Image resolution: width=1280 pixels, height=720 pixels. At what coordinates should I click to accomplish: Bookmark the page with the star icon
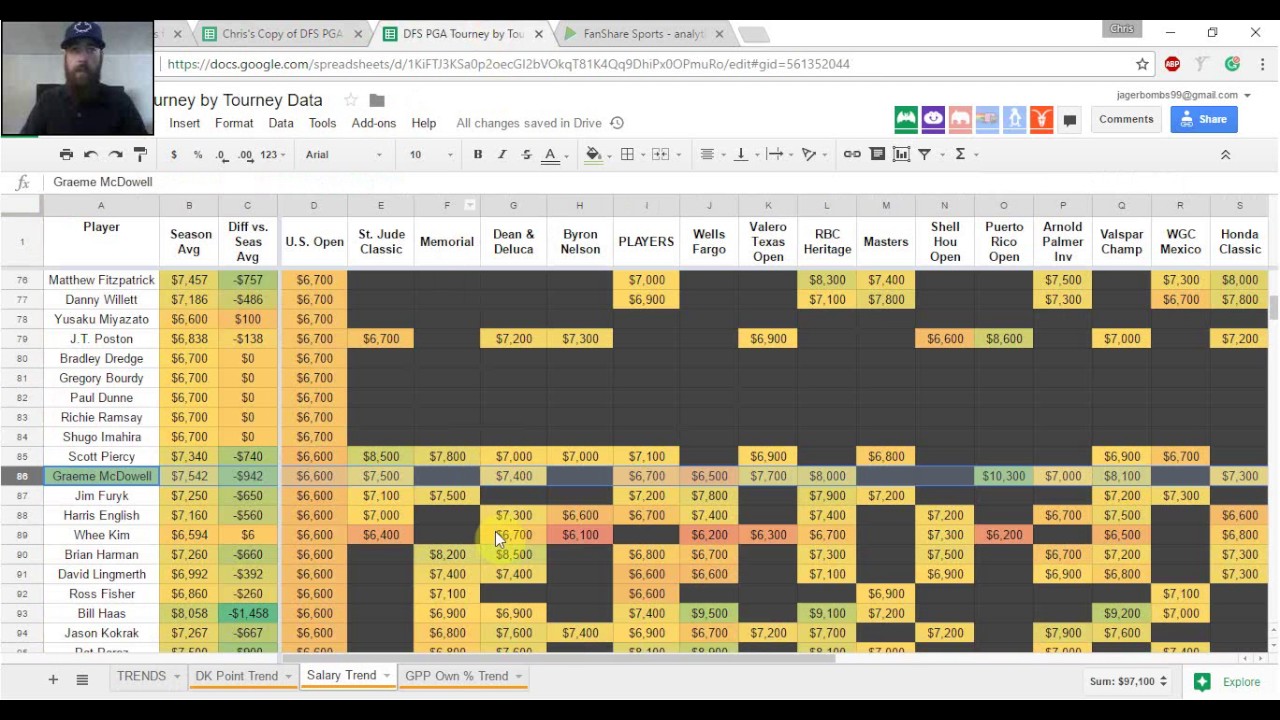(x=1142, y=64)
